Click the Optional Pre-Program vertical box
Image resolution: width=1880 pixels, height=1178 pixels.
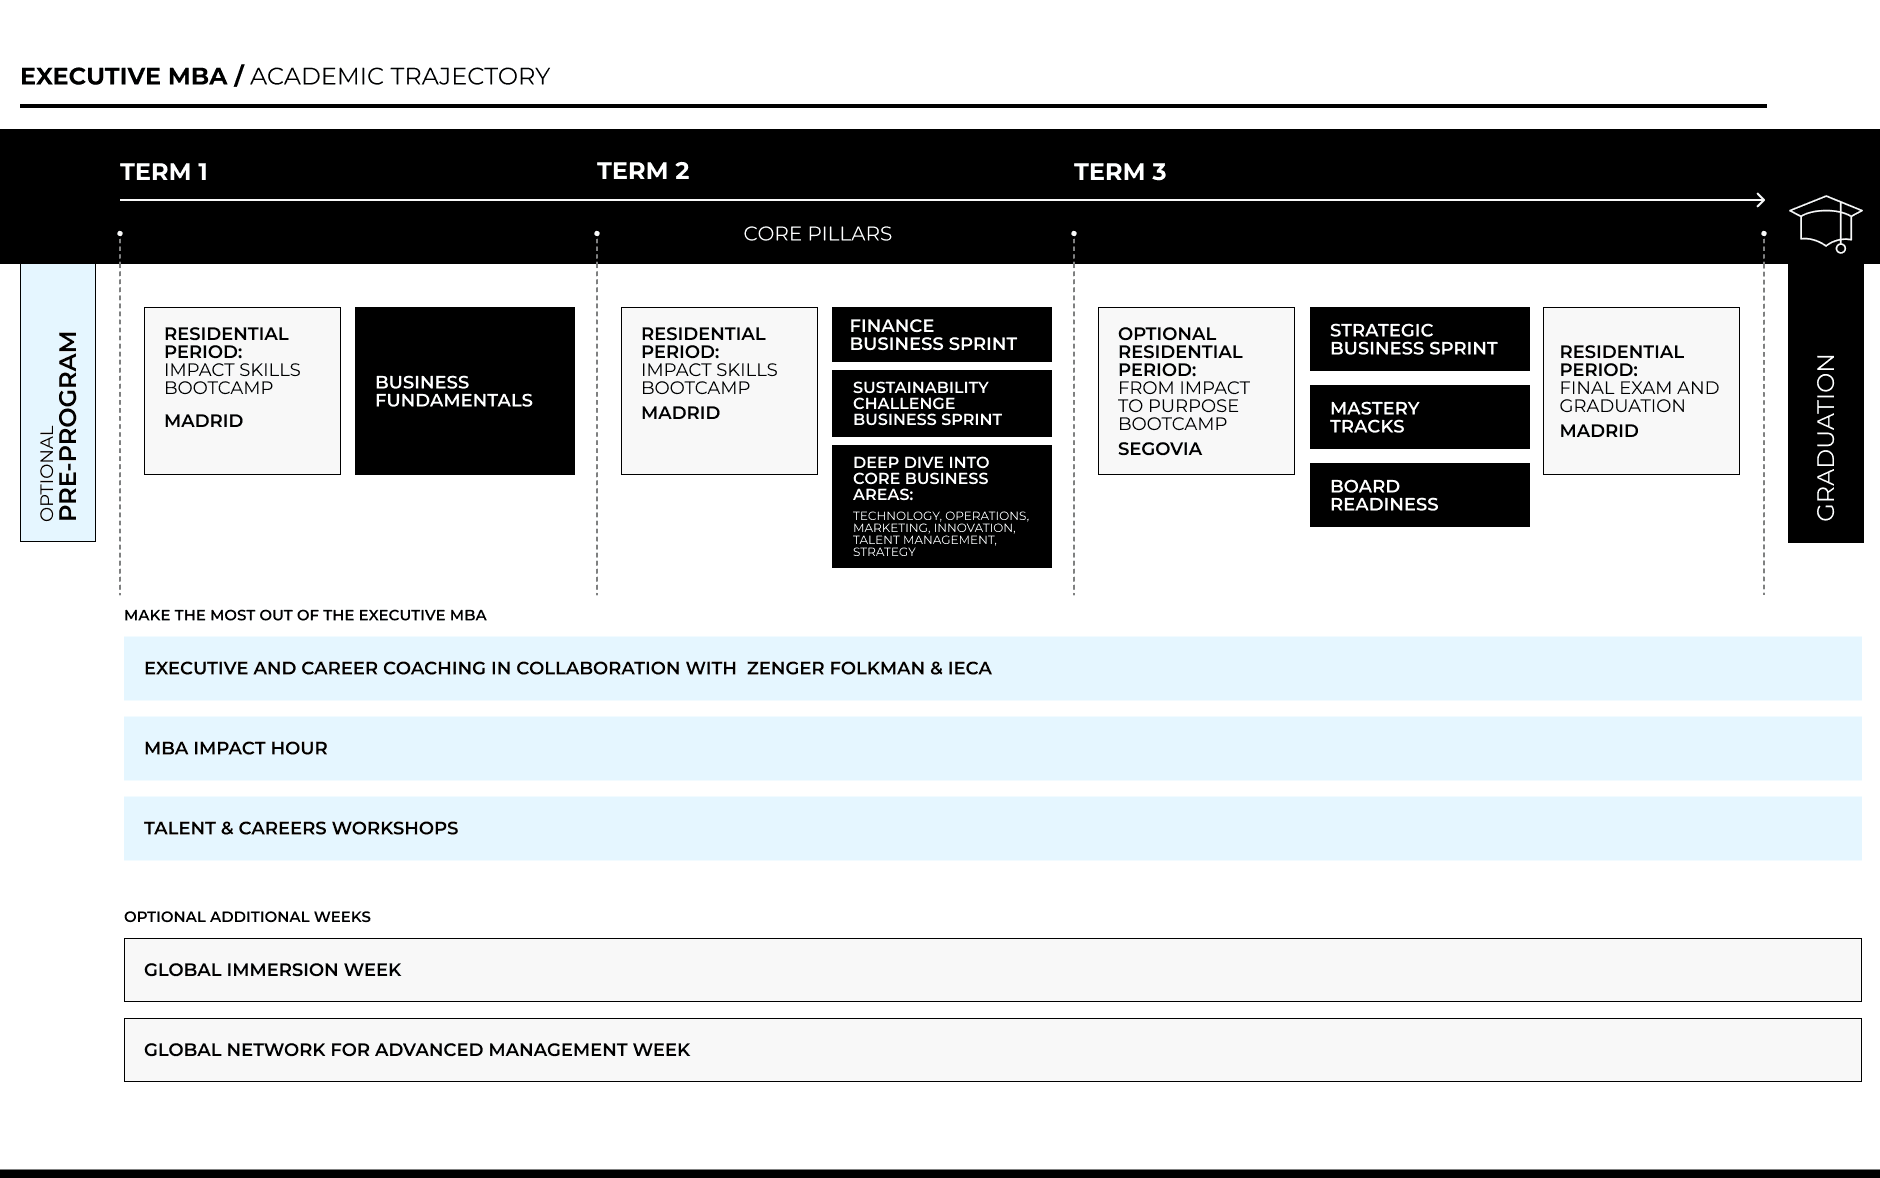pyautogui.click(x=58, y=403)
